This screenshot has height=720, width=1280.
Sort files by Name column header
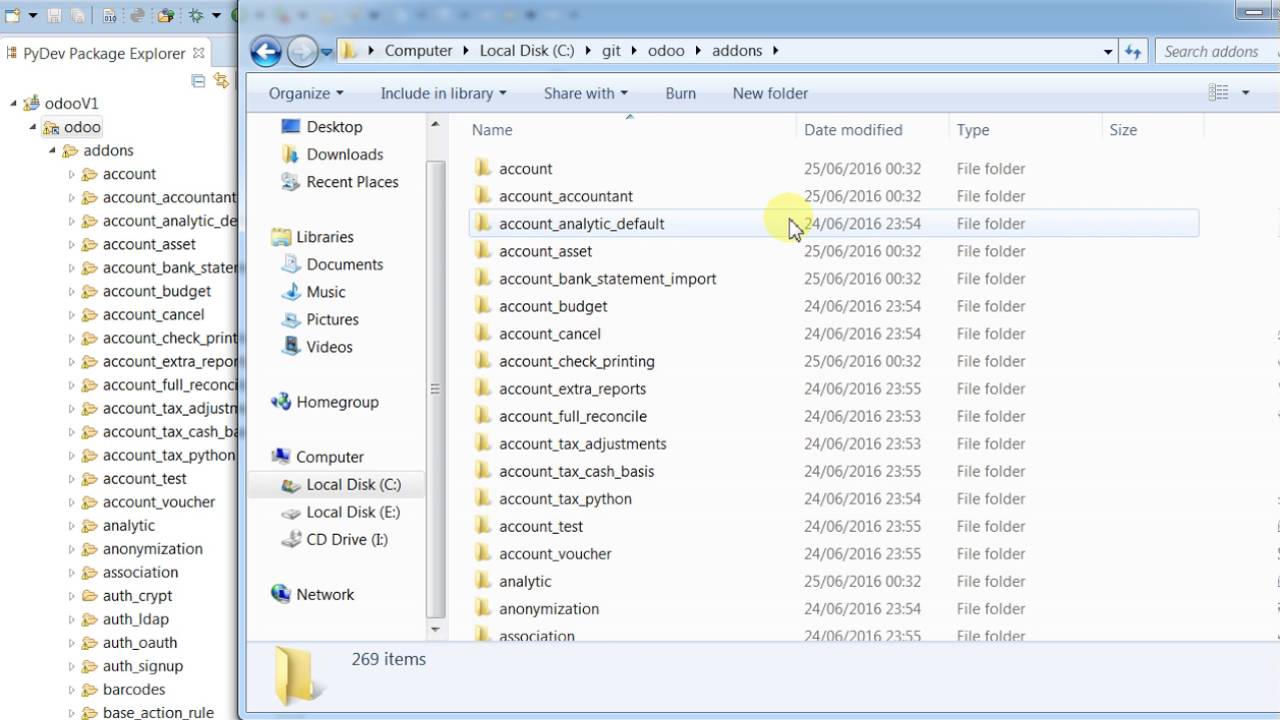[x=630, y=130]
